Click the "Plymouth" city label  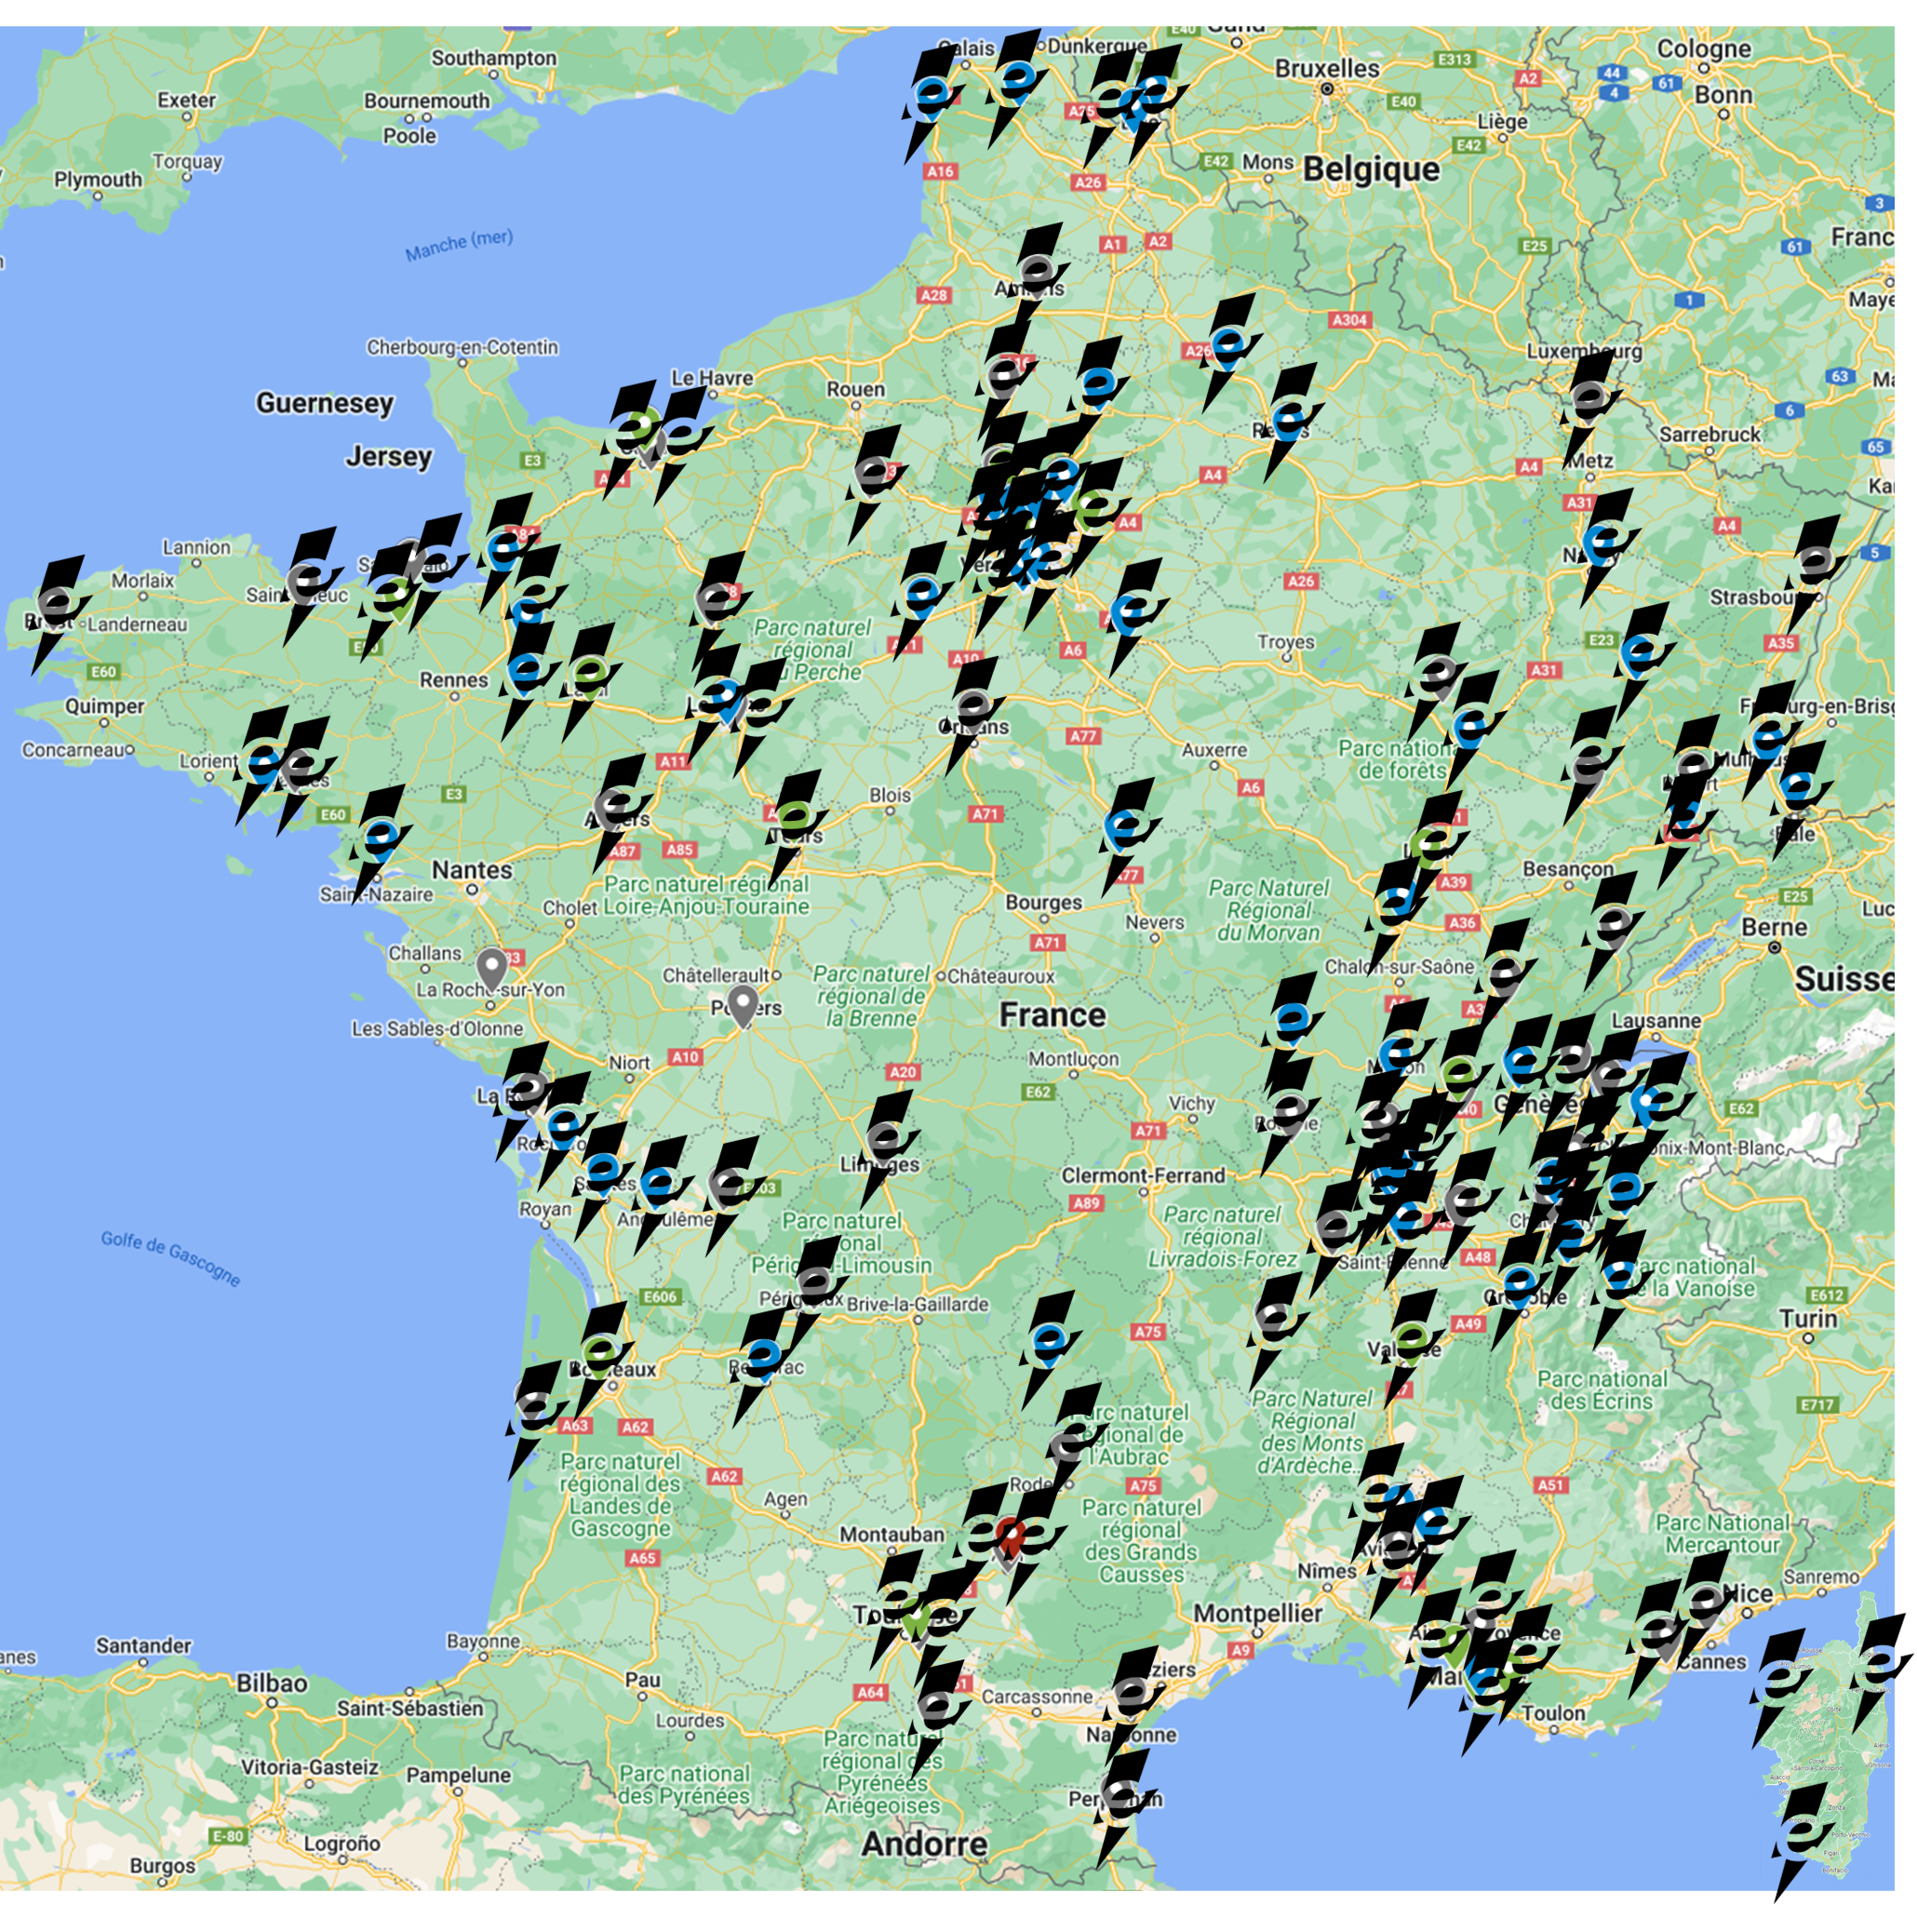[98, 179]
